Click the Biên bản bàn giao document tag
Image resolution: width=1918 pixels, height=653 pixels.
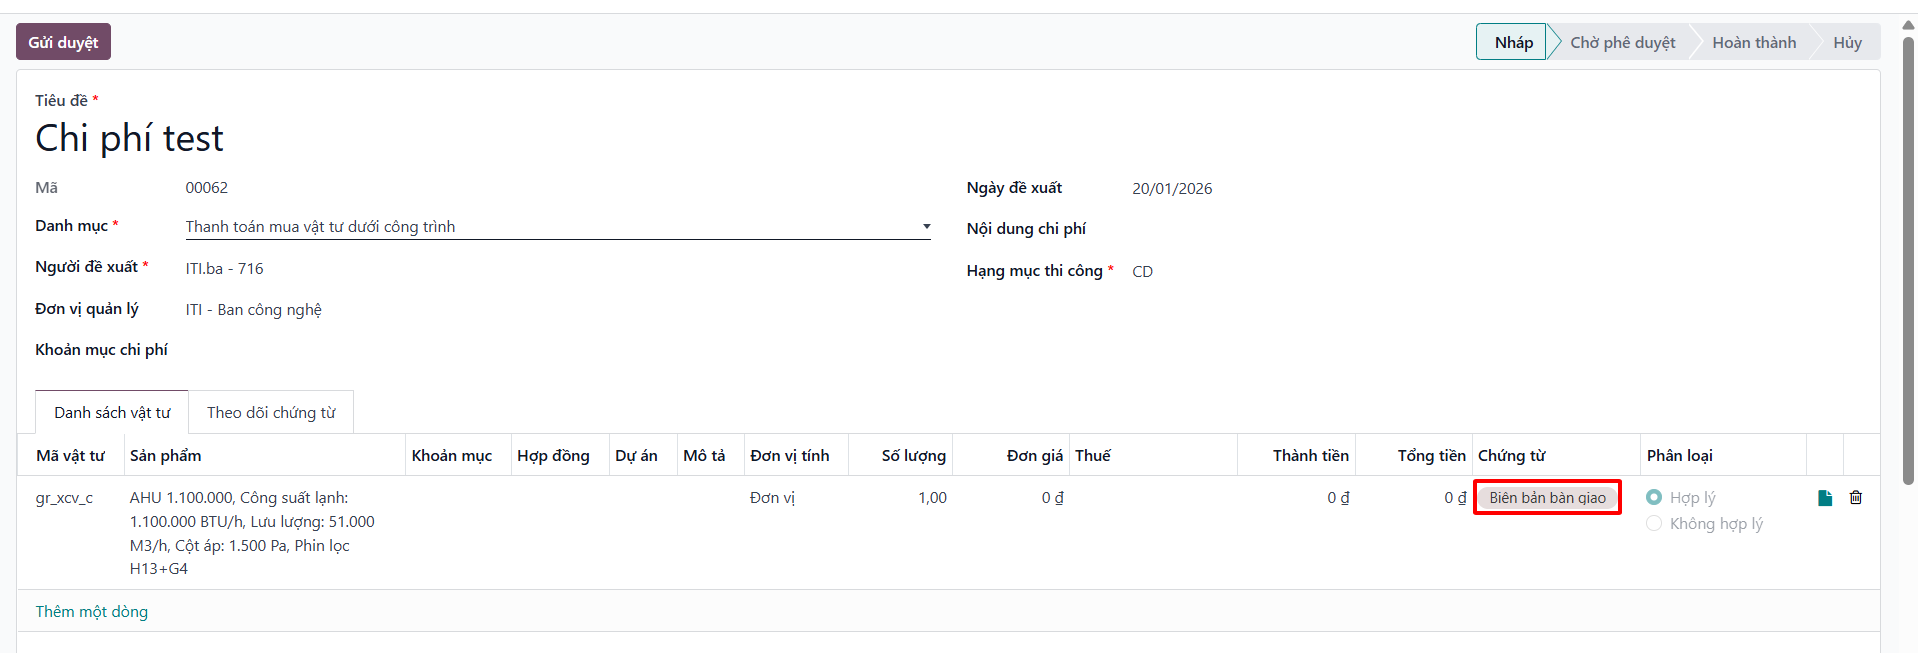pos(1547,498)
